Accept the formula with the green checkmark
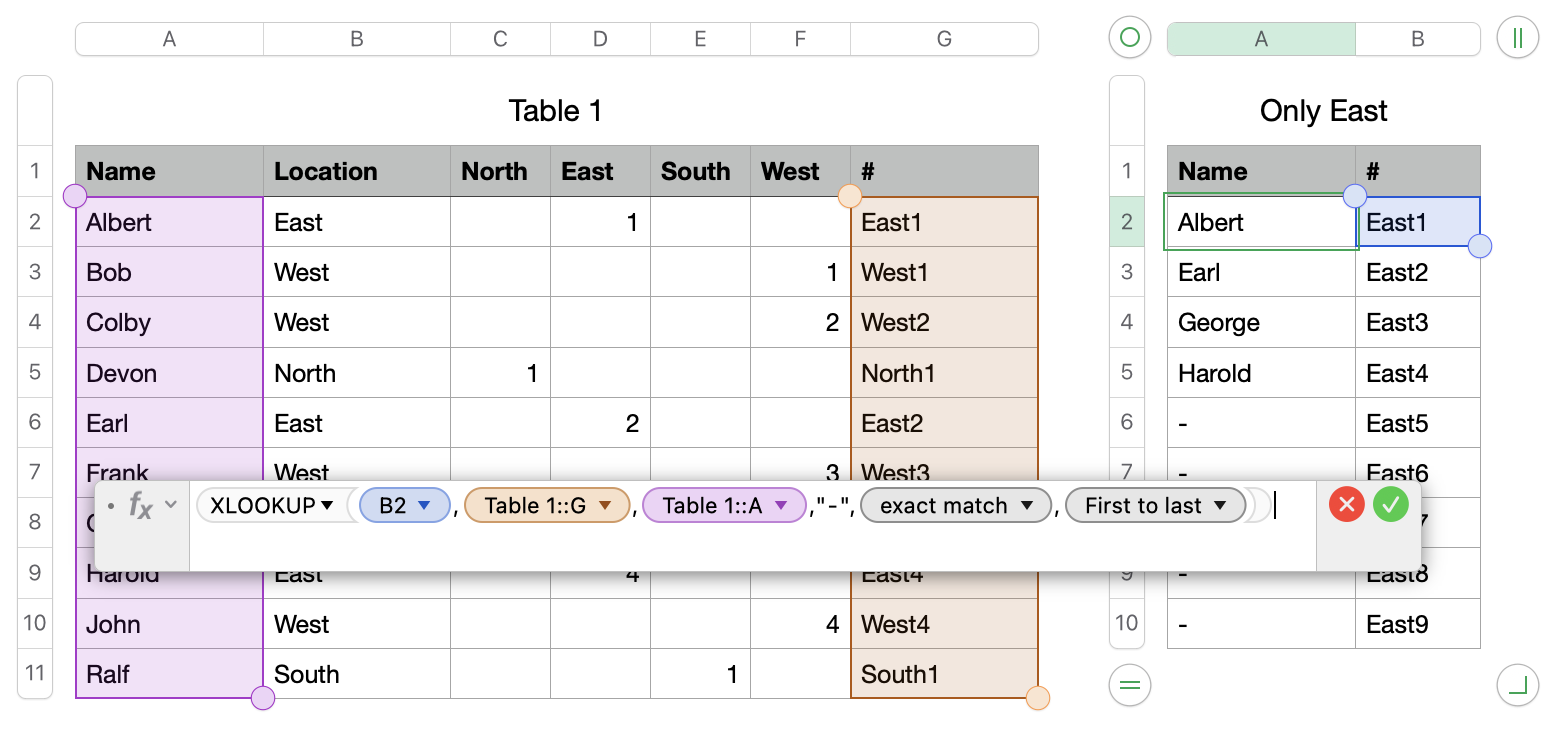 pos(1391,505)
